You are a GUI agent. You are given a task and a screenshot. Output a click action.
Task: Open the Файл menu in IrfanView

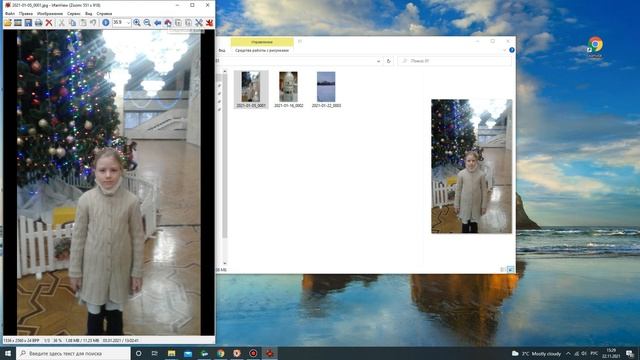(x=10, y=13)
